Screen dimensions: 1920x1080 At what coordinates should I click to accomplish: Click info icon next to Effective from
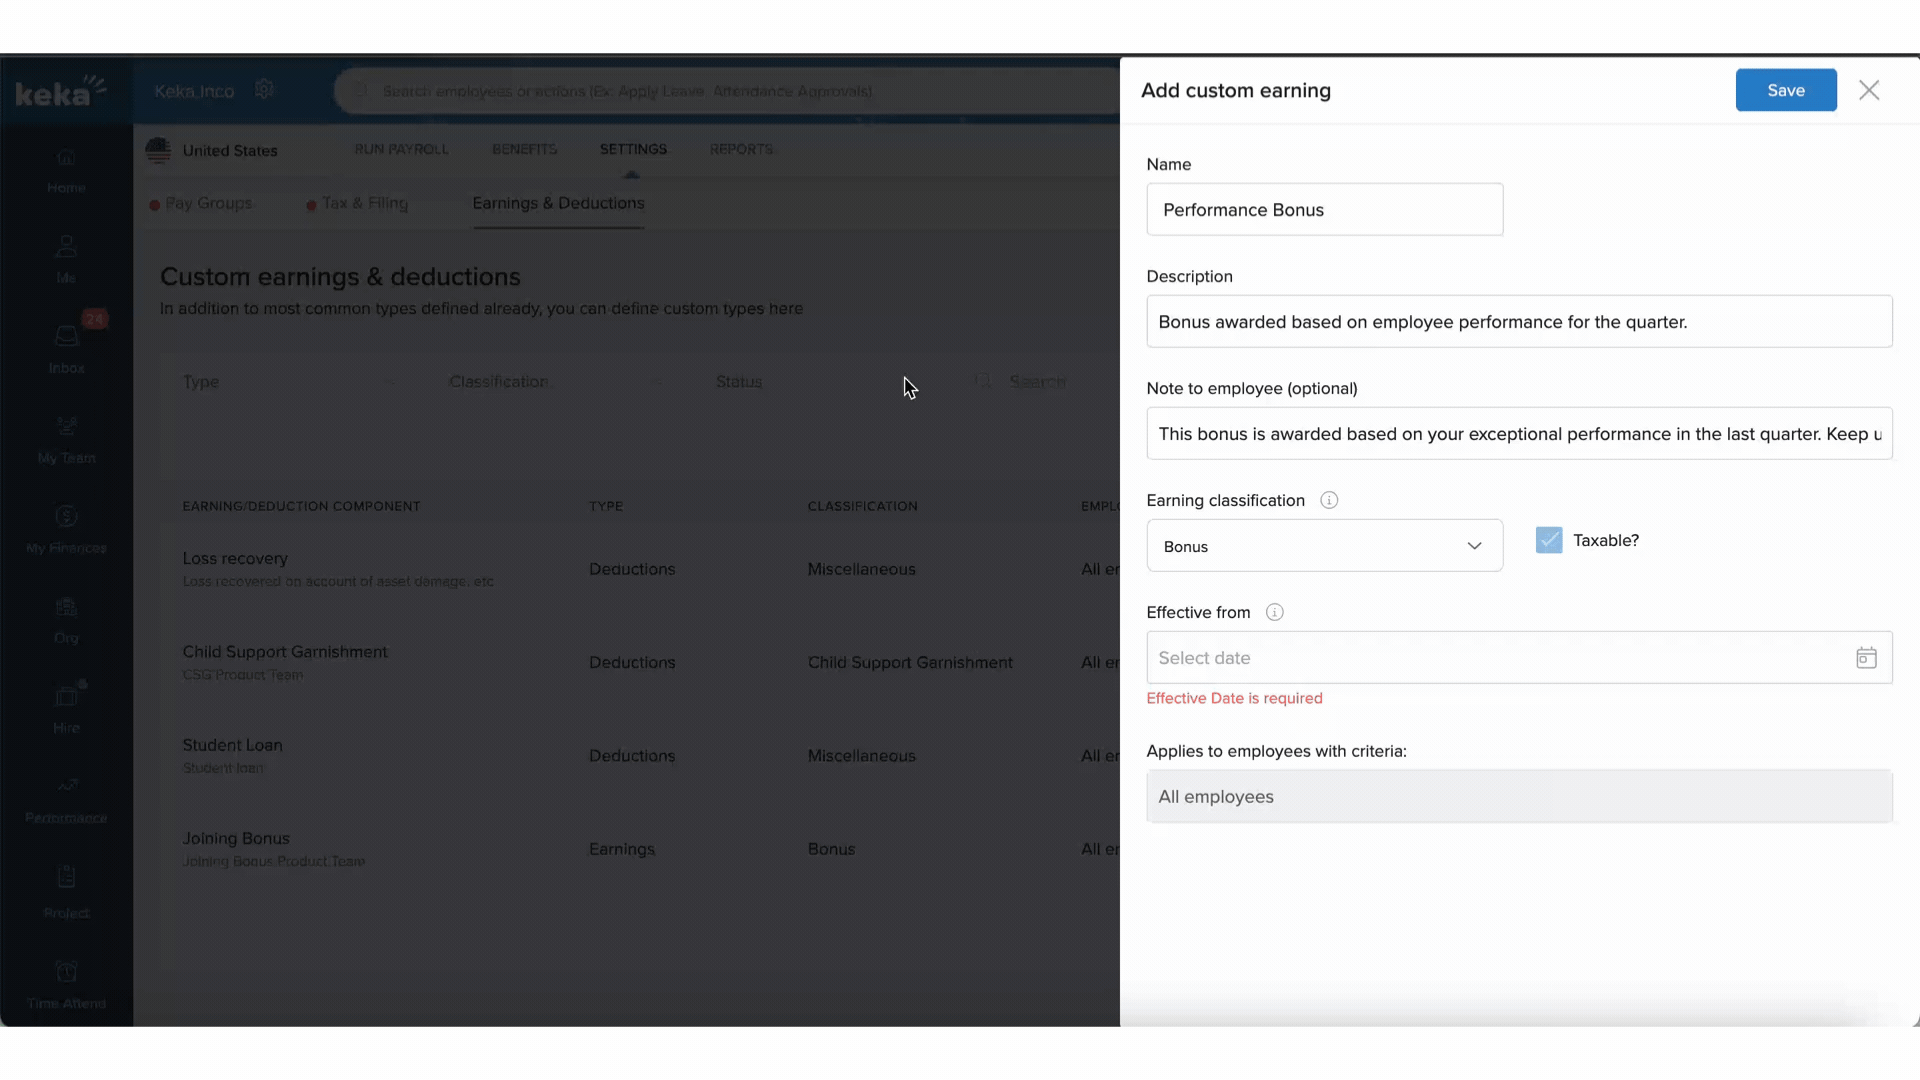coord(1274,612)
